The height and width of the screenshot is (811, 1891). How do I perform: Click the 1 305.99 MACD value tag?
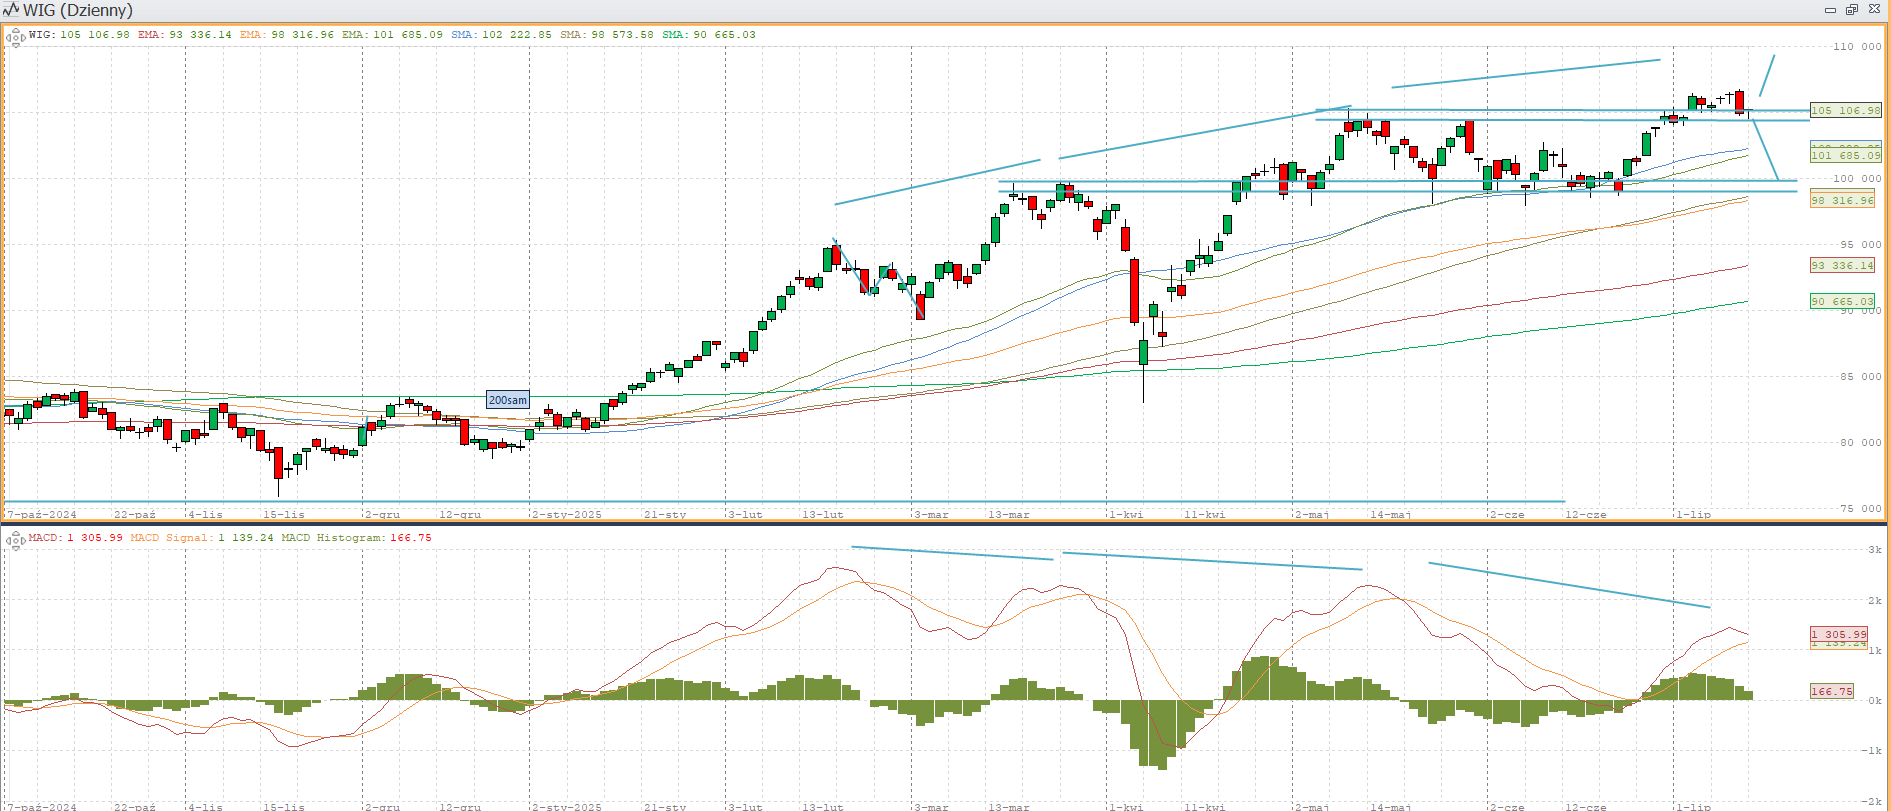pos(1839,634)
